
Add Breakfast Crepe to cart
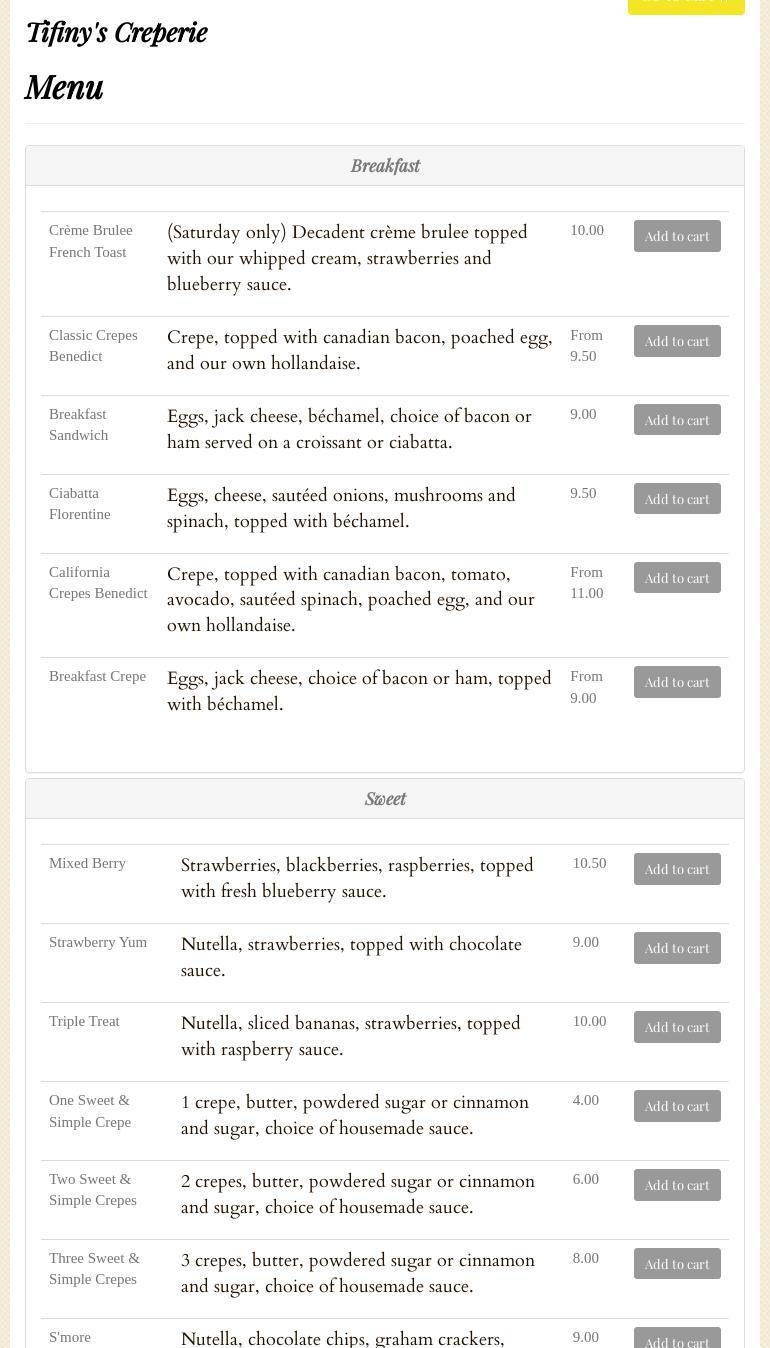click(677, 682)
